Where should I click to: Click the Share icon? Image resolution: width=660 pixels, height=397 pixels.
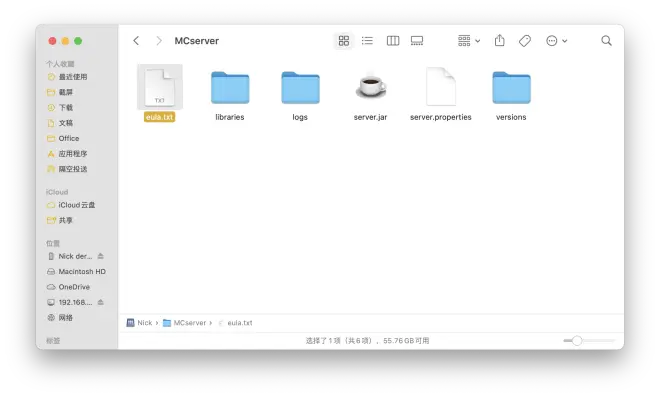point(500,40)
